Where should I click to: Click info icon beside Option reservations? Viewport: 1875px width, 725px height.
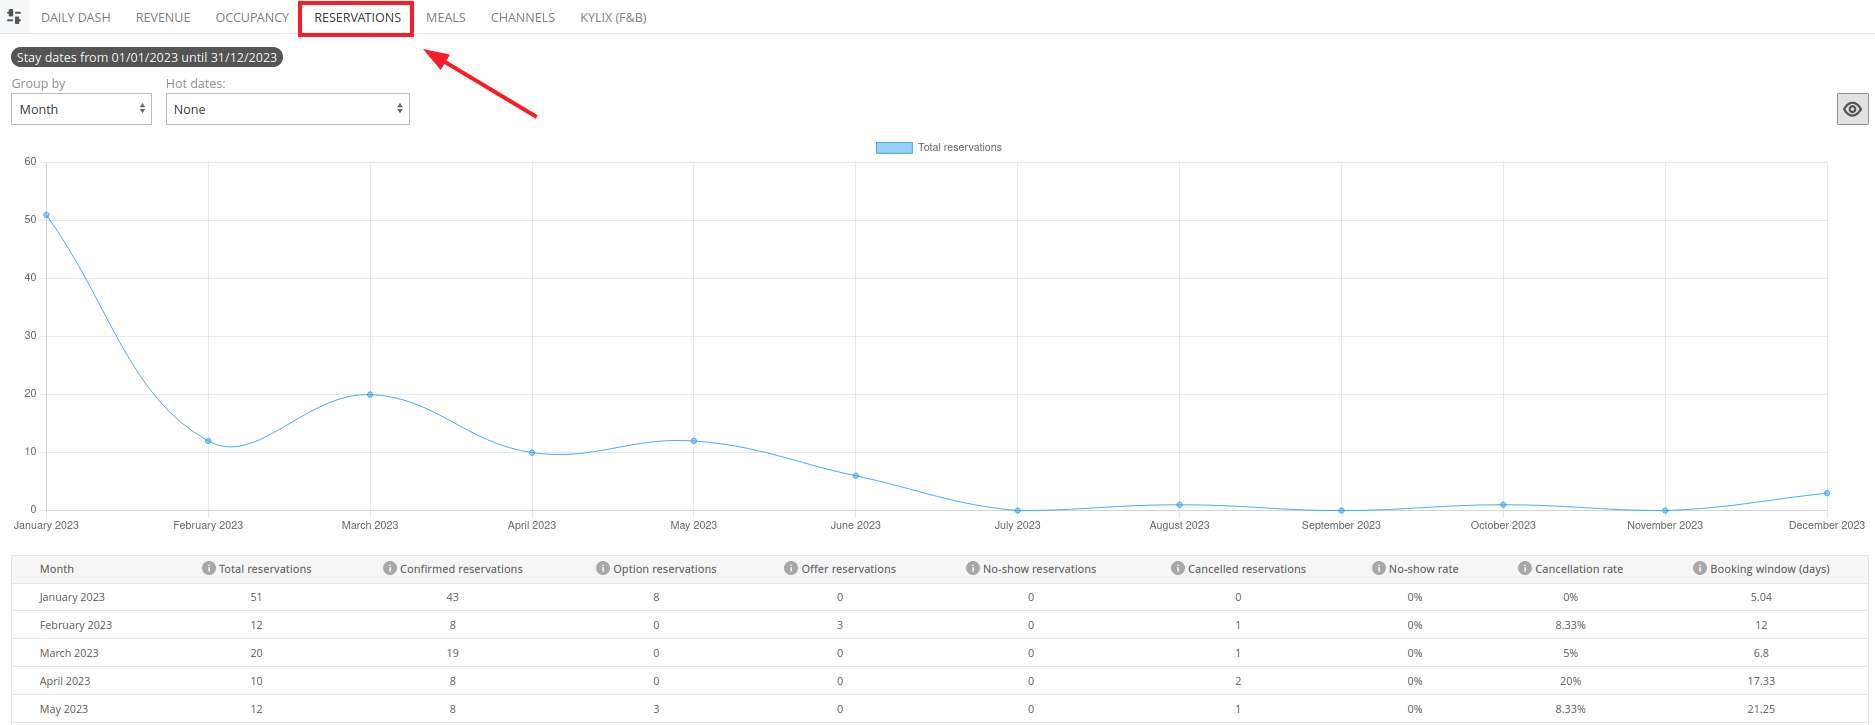tap(602, 568)
